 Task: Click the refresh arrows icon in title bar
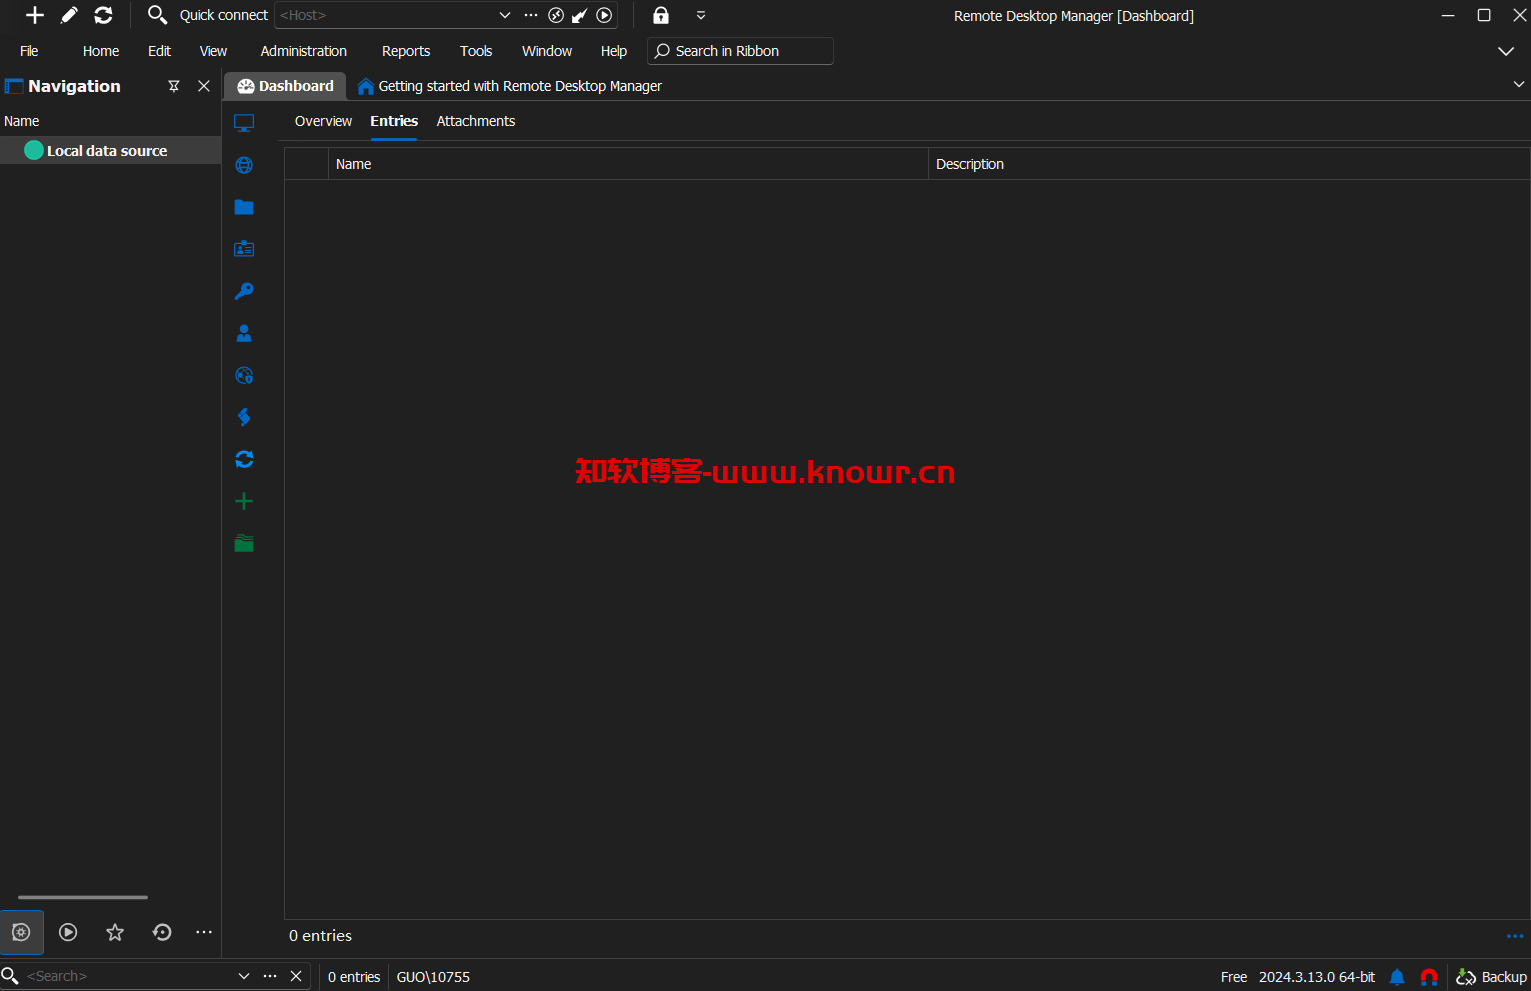[x=103, y=15]
